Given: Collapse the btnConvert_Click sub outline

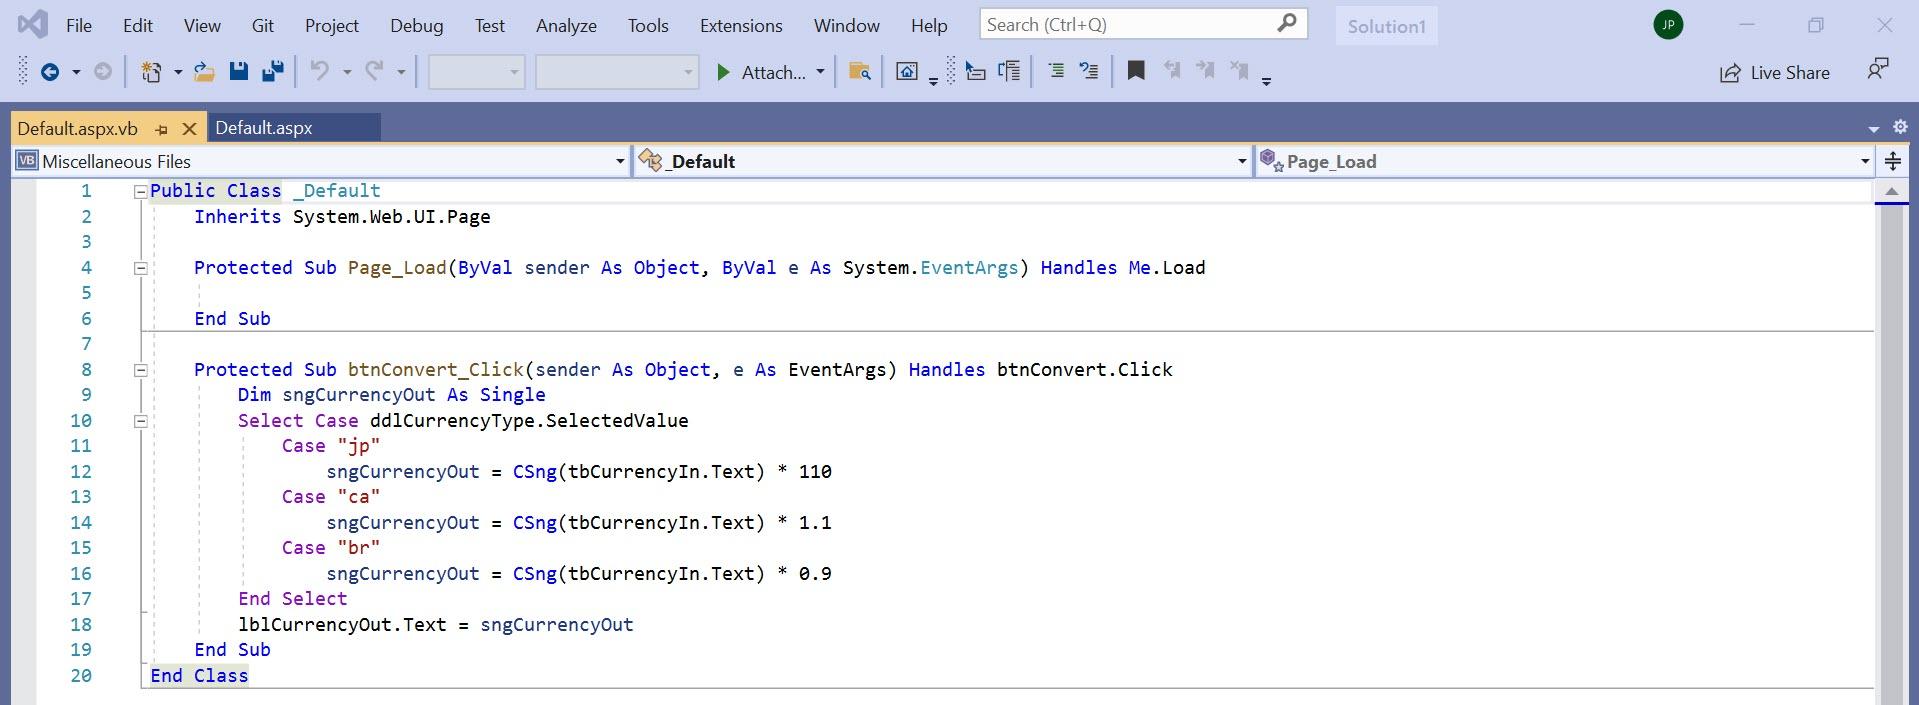Looking at the screenshot, I should pos(140,370).
